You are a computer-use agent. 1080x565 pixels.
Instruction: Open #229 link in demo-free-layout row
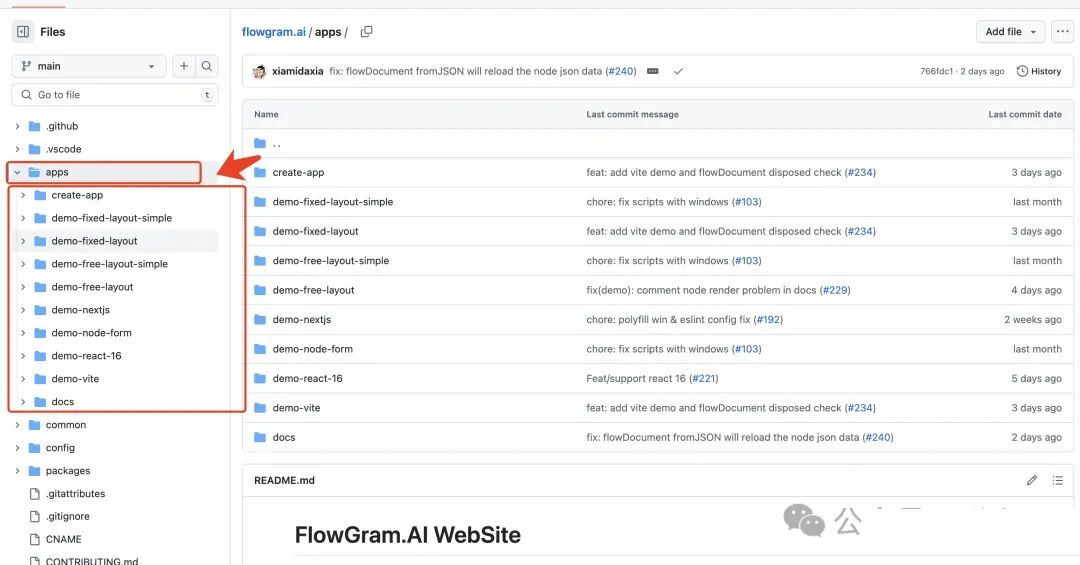click(835, 290)
